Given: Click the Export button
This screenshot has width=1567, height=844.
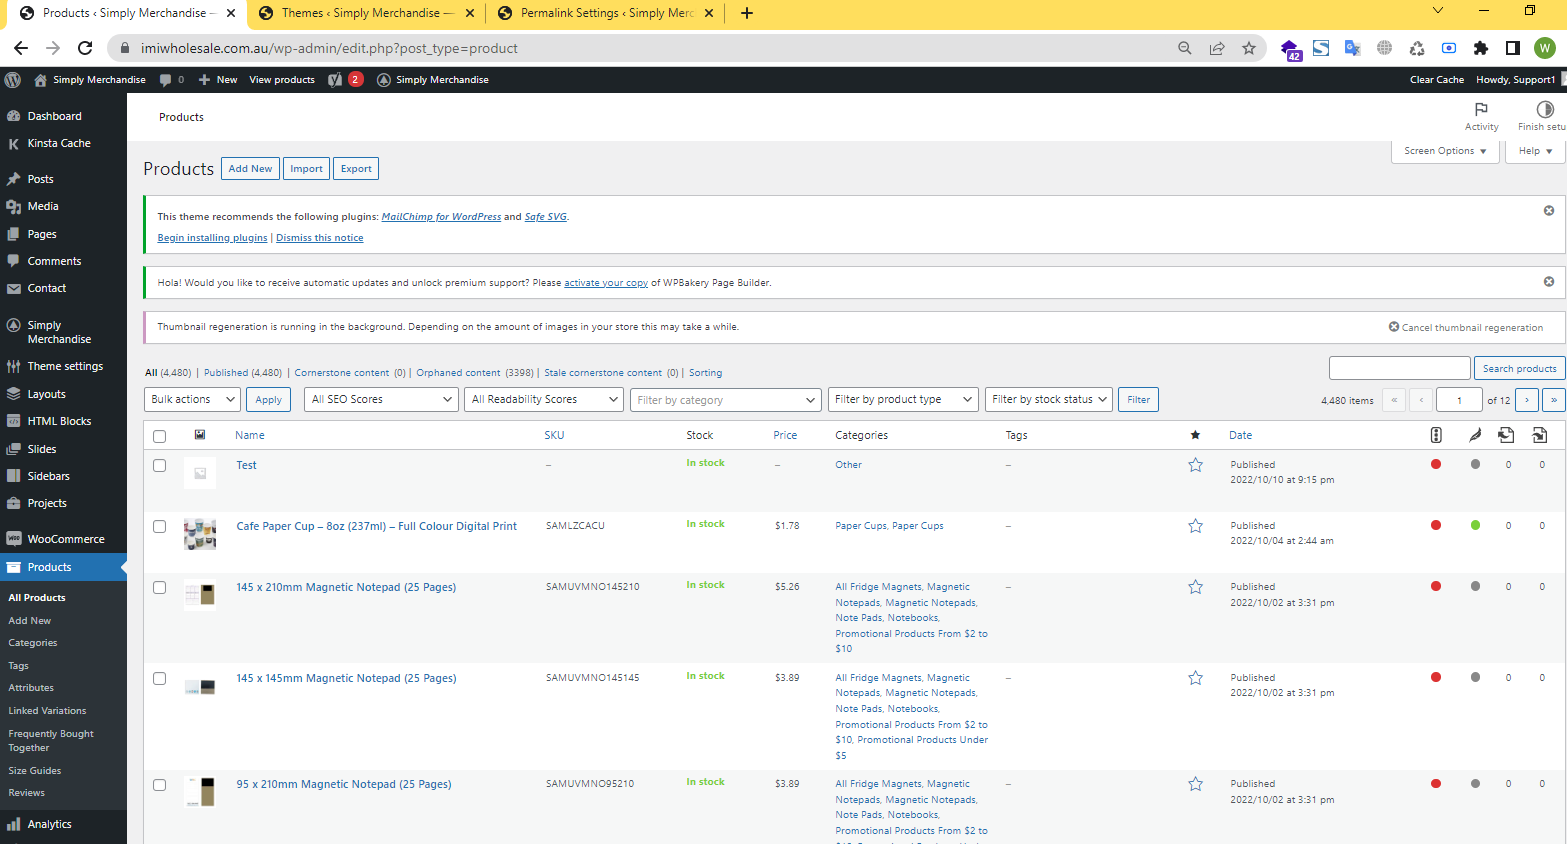Looking at the screenshot, I should point(356,169).
